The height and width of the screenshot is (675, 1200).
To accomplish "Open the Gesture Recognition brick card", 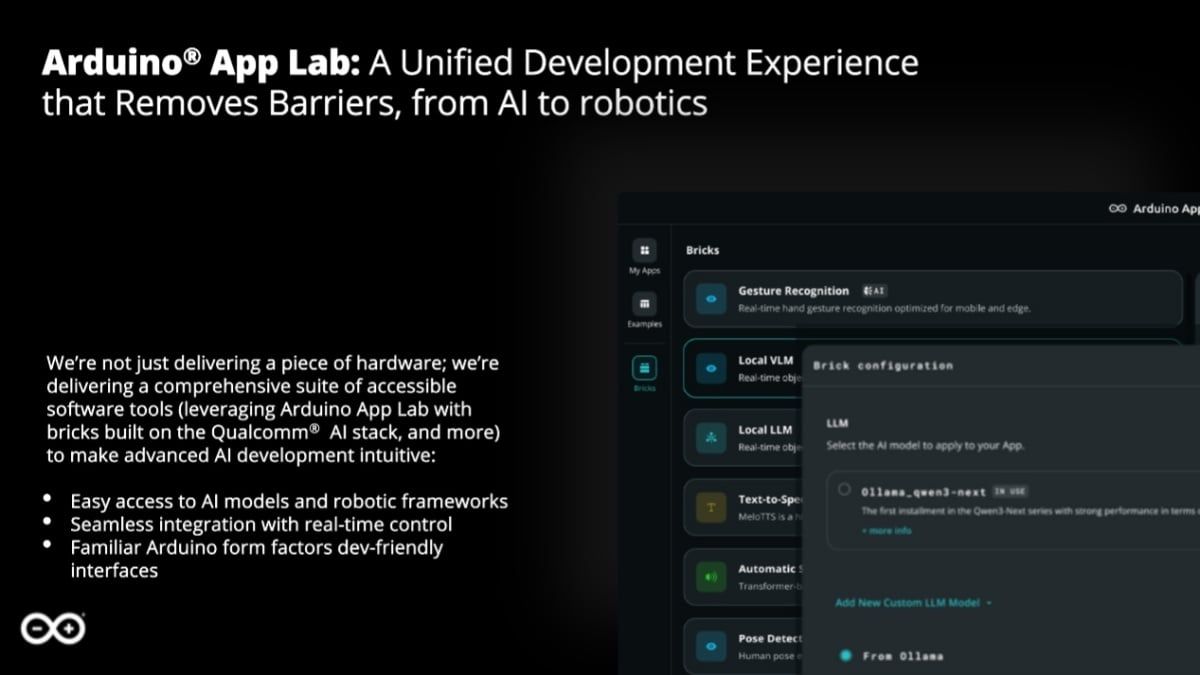I will point(933,299).
